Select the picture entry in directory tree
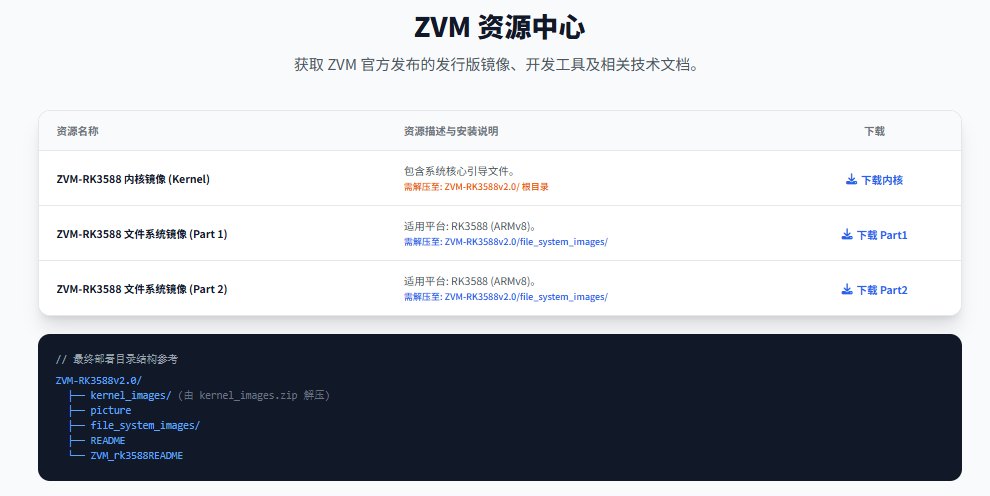The image size is (990, 496). point(110,410)
